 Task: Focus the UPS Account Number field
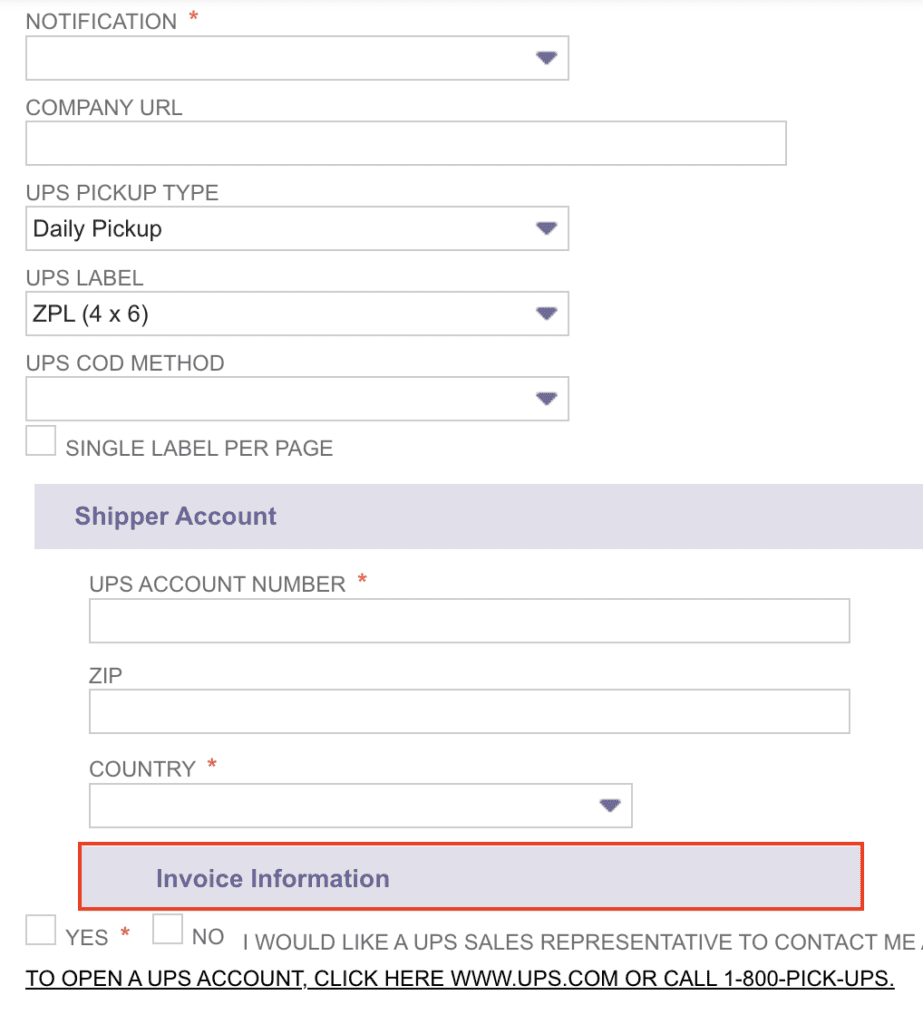coord(469,621)
